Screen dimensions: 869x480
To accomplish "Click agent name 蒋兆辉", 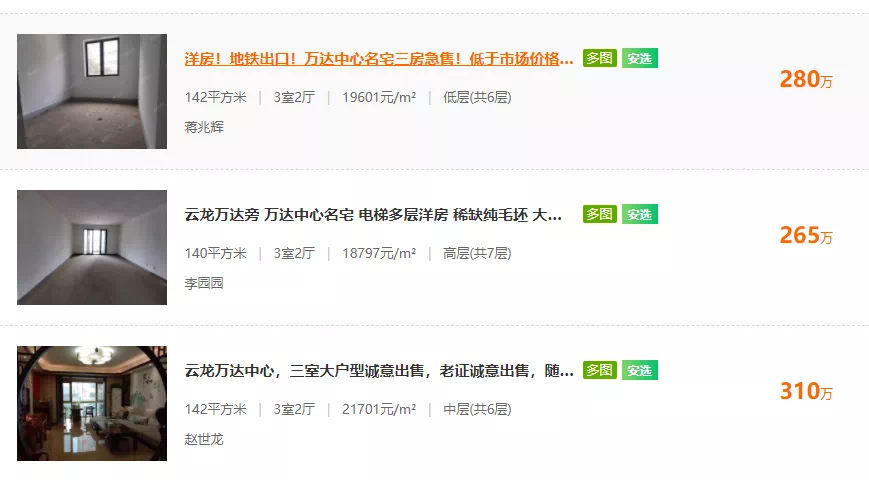I will click(204, 127).
